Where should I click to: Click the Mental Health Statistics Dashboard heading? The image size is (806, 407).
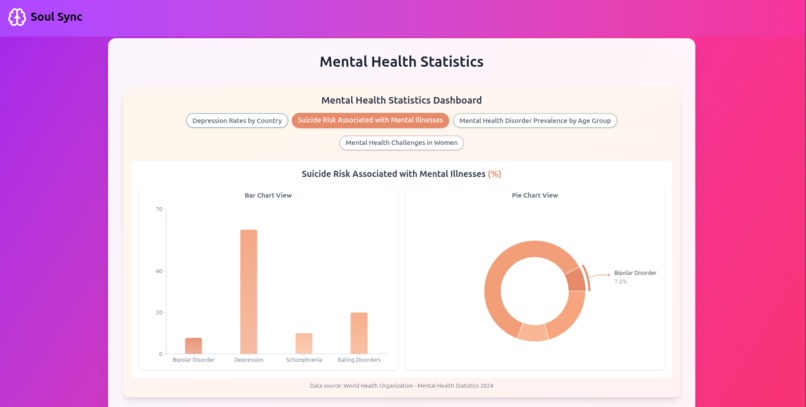pyautogui.click(x=401, y=100)
